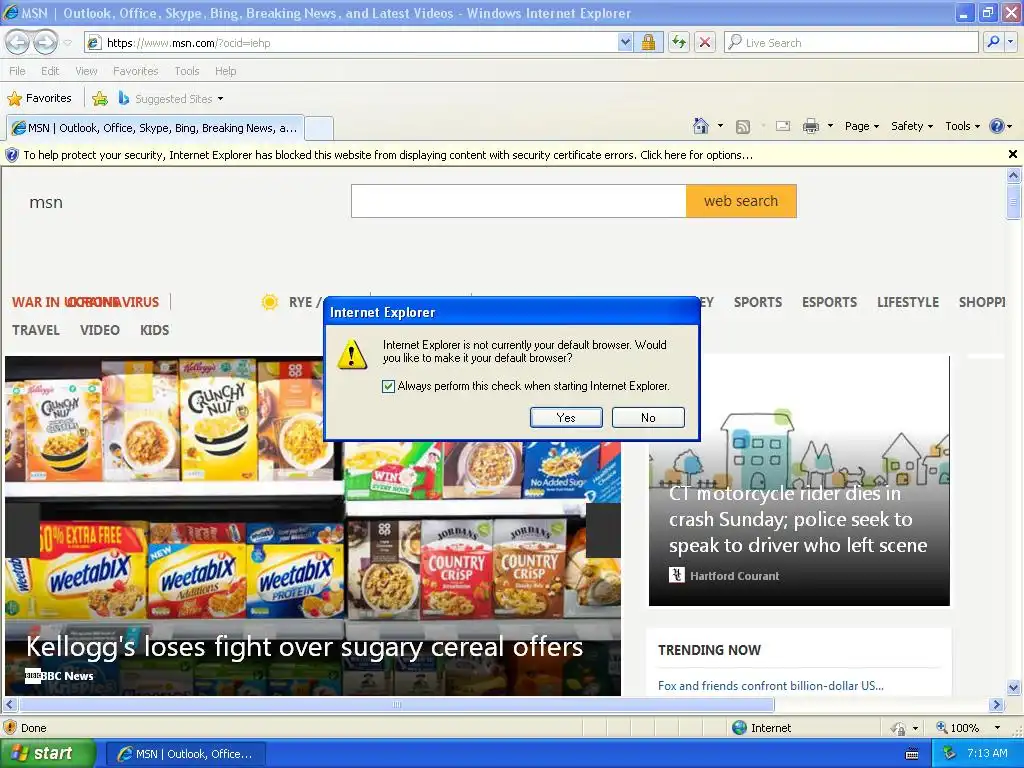Screen dimensions: 1024x768
Task: Click the red Stop loading icon
Action: (705, 42)
